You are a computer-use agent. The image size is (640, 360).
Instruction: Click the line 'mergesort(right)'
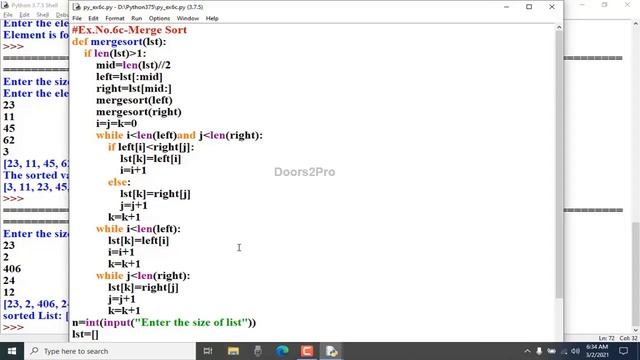coord(139,112)
